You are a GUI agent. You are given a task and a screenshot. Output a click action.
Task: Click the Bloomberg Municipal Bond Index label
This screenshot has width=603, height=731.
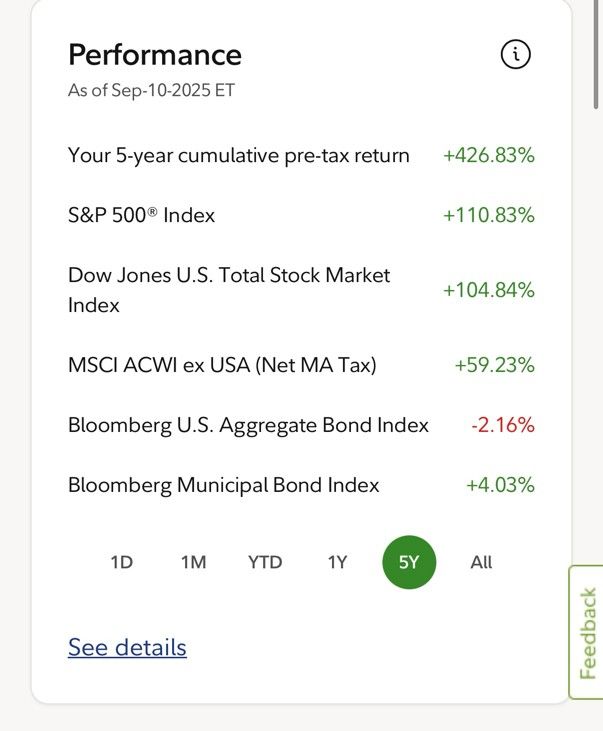point(223,485)
